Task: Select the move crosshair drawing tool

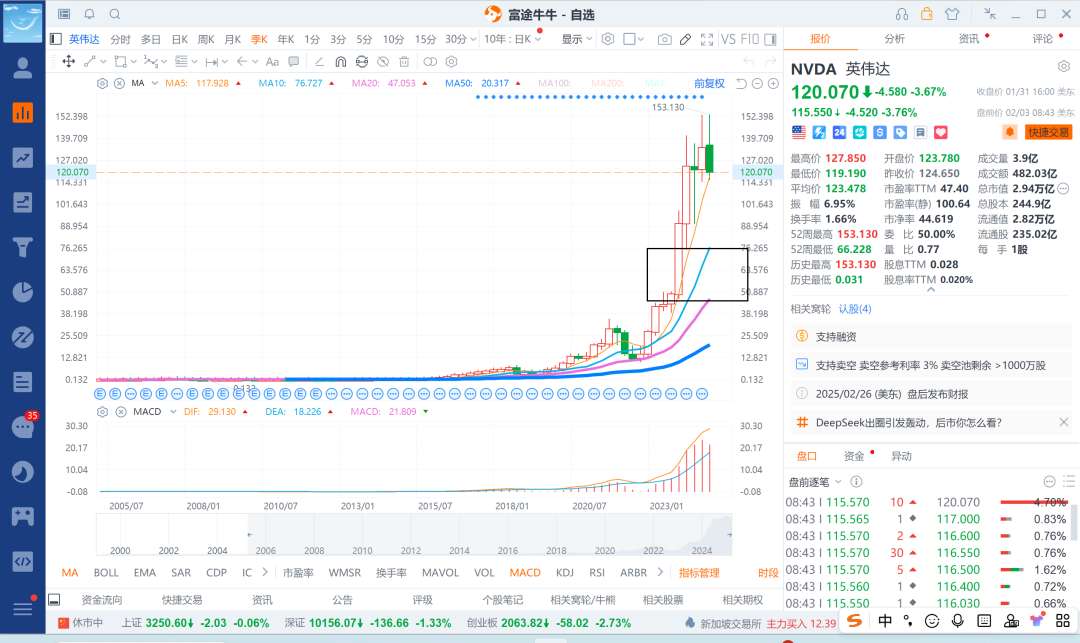Action: pyautogui.click(x=68, y=62)
